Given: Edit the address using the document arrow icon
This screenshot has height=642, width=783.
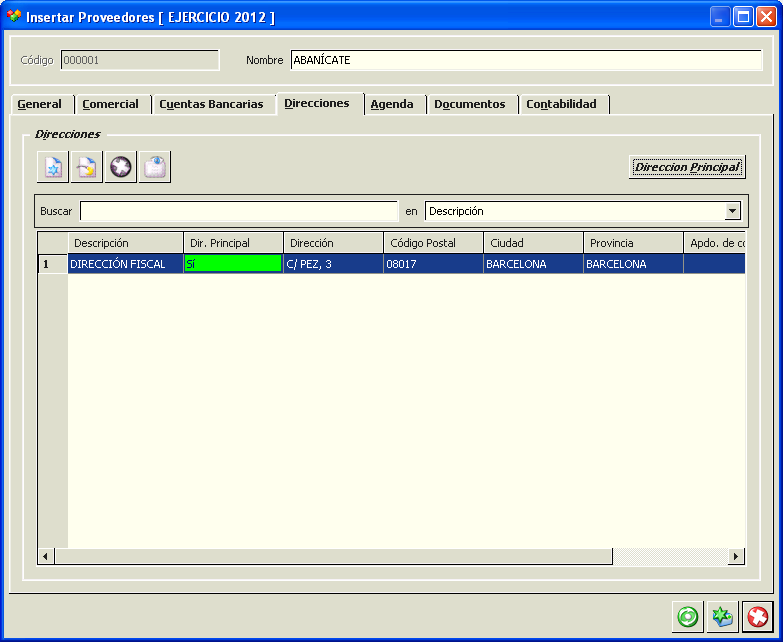Looking at the screenshot, I should (87, 167).
